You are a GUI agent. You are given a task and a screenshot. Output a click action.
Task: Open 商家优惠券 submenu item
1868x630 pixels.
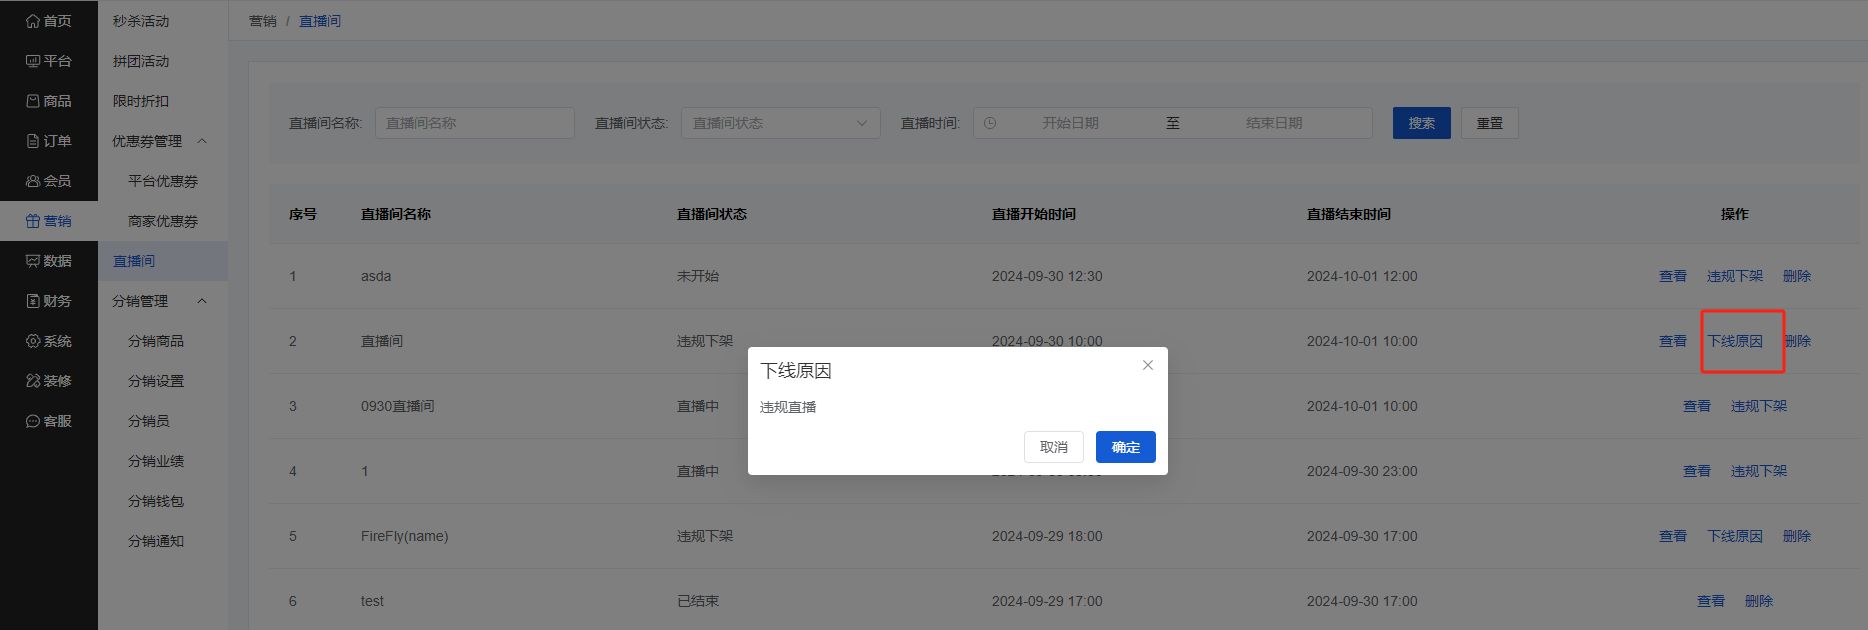pos(163,221)
